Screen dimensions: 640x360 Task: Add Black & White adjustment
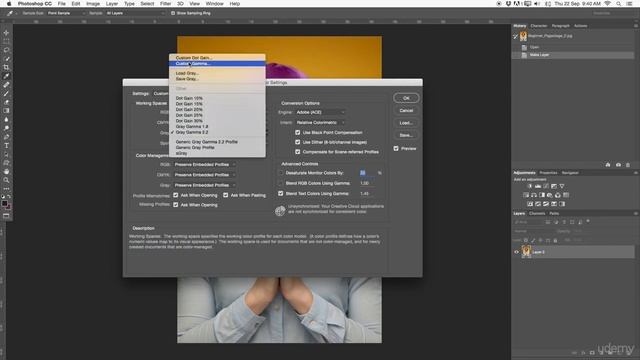542,195
